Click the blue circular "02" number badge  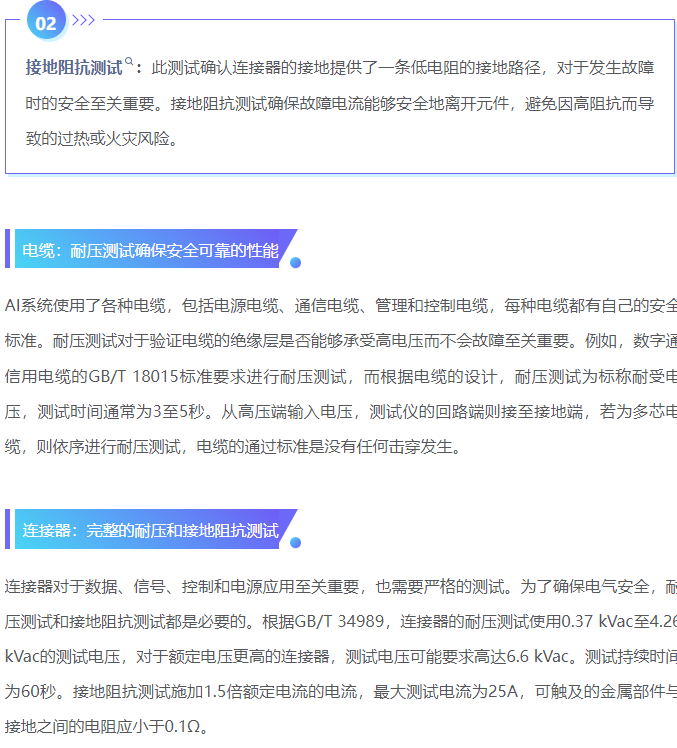coord(46,20)
